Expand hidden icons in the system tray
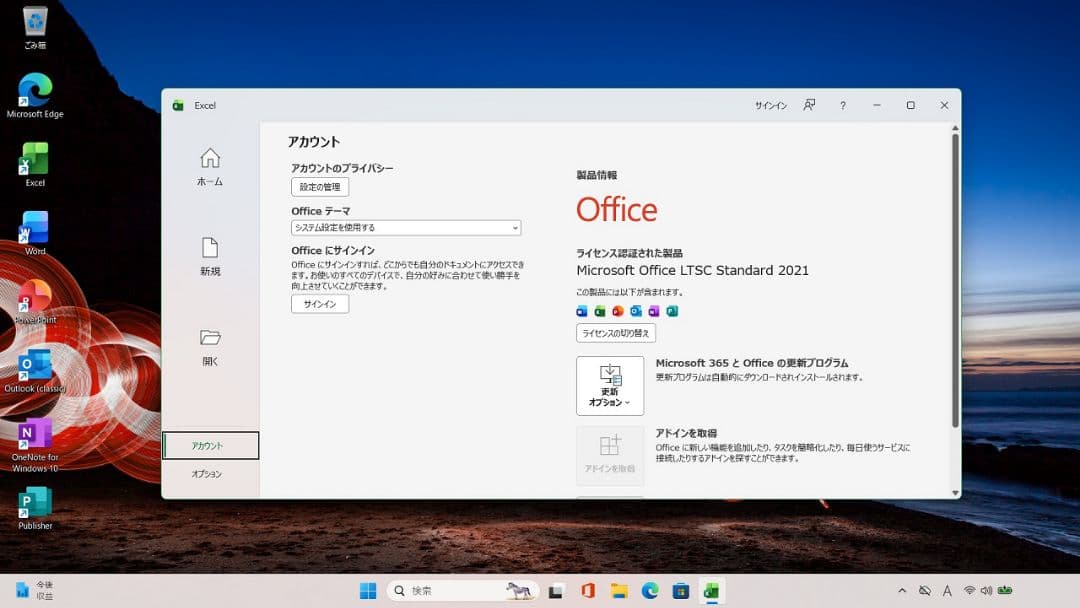Screen dimensions: 1080x608 pos(902,590)
